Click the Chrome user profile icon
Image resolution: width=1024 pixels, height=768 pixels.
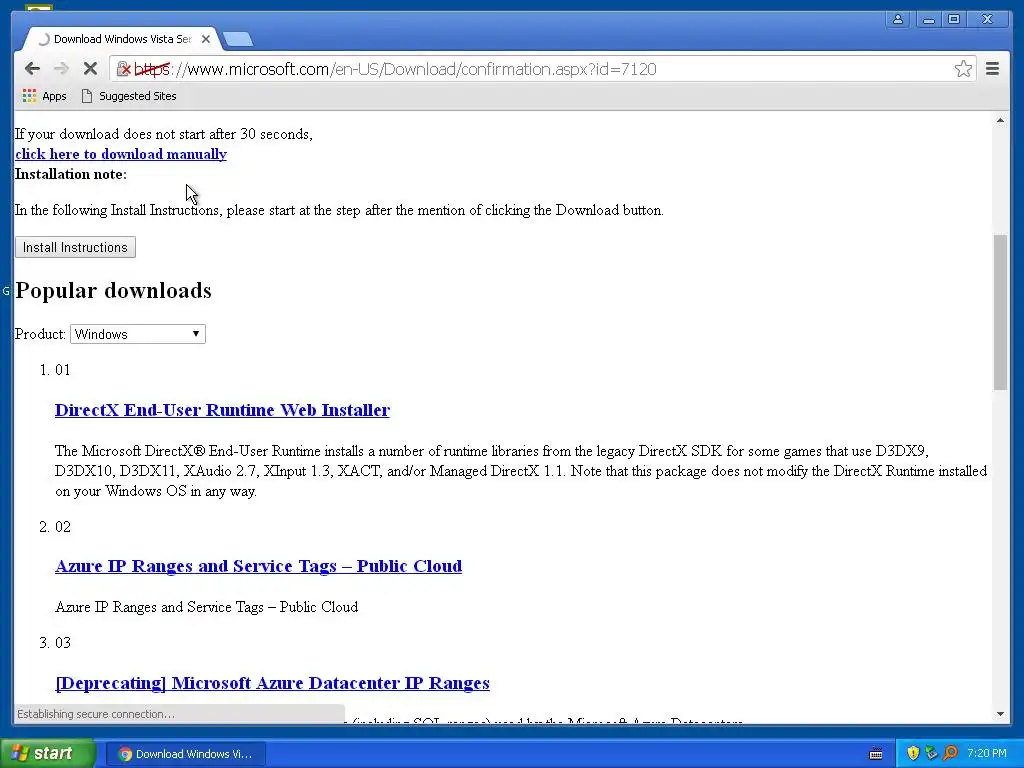tap(898, 20)
